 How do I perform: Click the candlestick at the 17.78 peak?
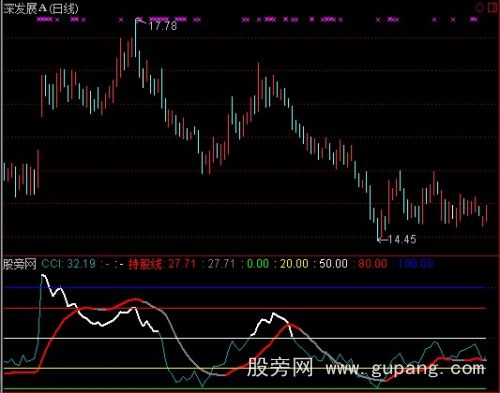point(136,38)
